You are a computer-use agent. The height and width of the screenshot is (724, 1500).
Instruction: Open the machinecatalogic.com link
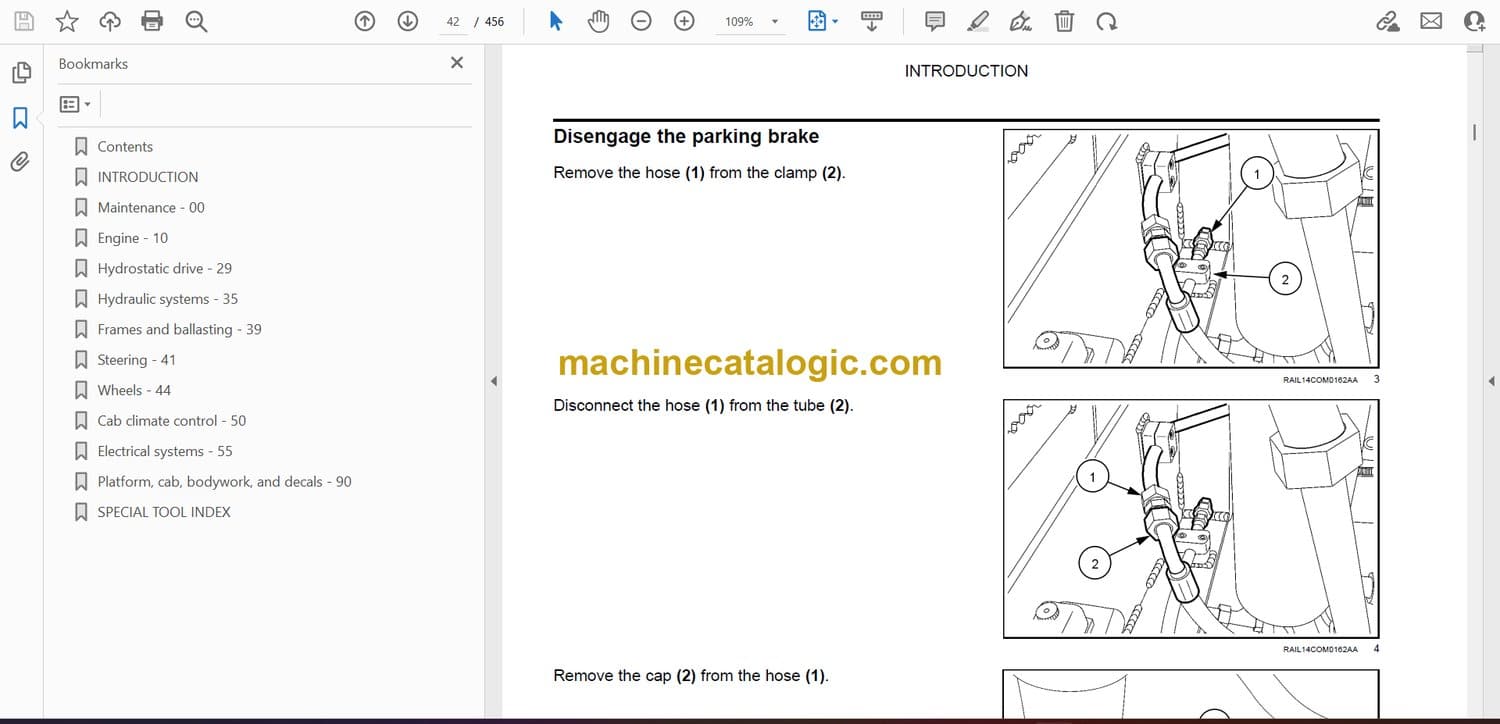749,362
